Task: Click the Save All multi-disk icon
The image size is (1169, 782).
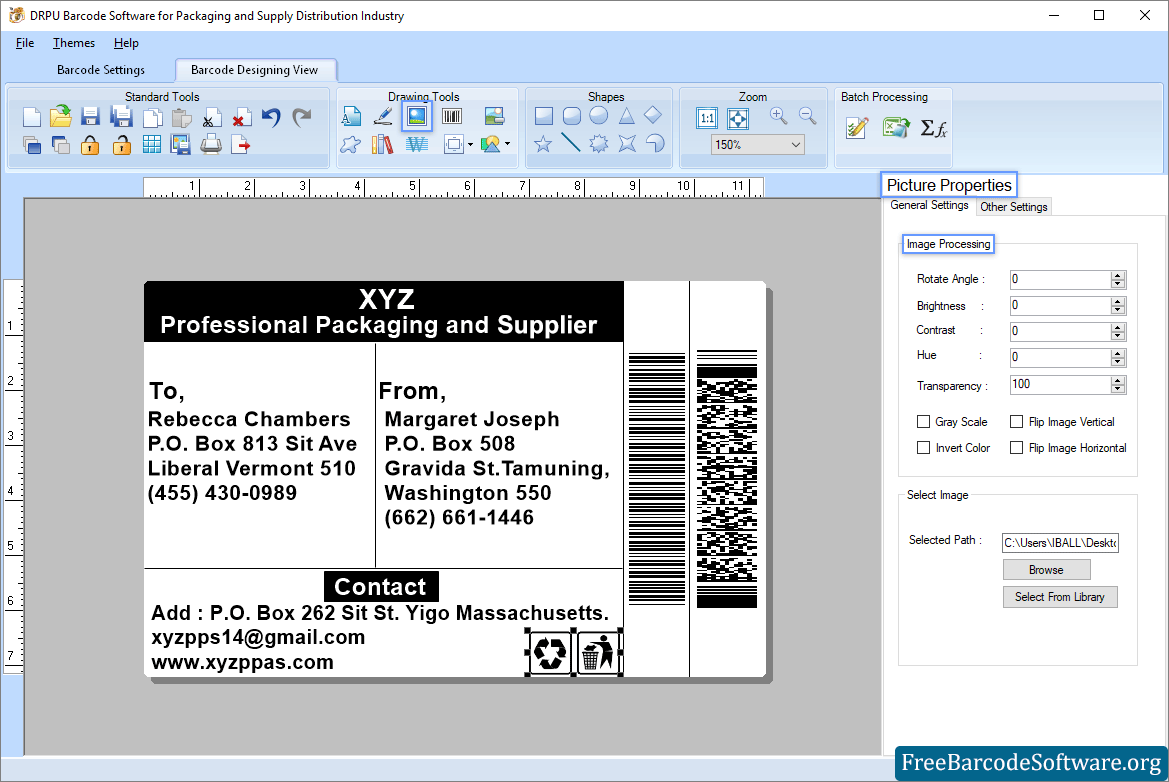Action: coord(121,116)
